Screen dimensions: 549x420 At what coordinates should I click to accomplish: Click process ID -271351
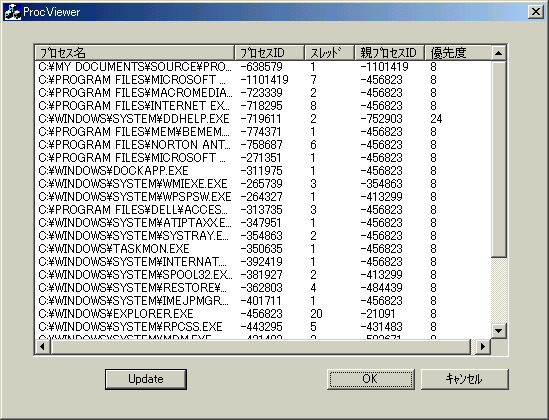pyautogui.click(x=261, y=158)
